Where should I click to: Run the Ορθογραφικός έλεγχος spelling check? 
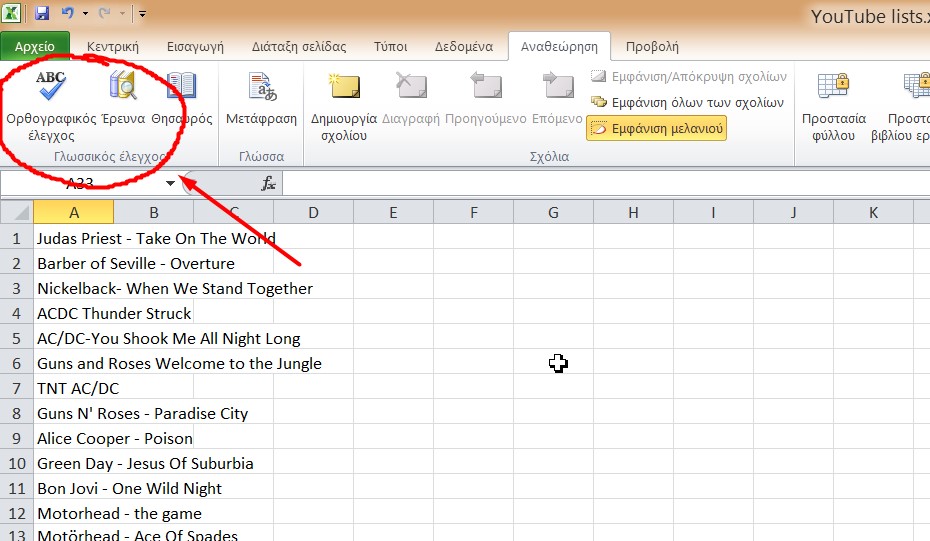click(x=49, y=105)
